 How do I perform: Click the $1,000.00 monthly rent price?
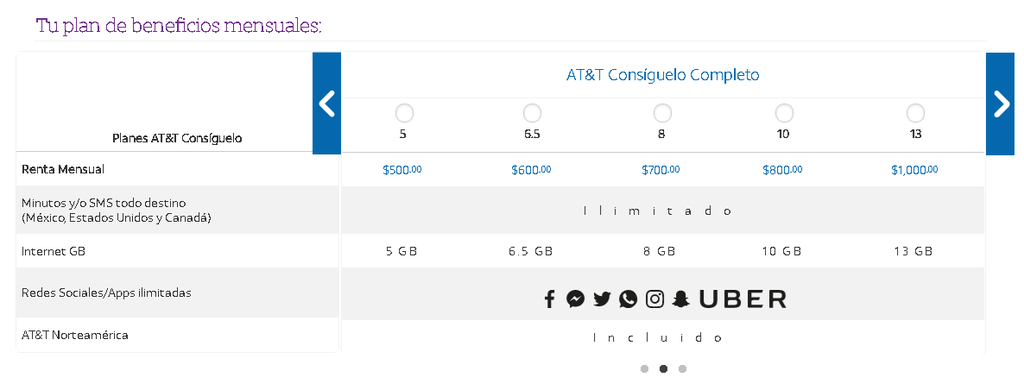914,170
